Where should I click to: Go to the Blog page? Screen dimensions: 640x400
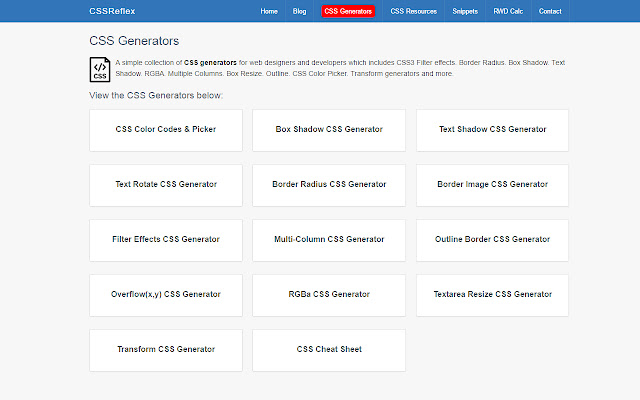(299, 11)
